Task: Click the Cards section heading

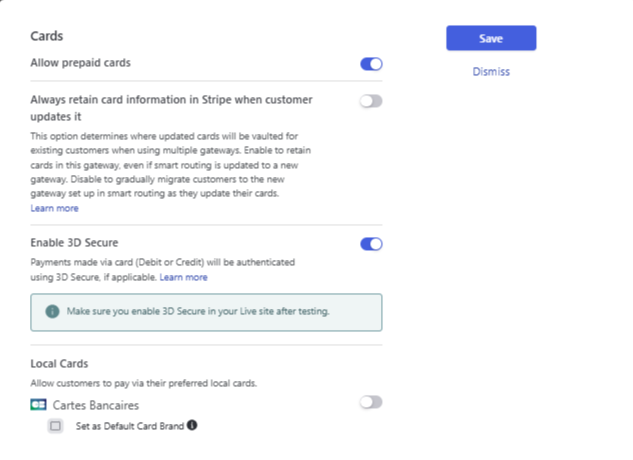Action: [x=47, y=36]
